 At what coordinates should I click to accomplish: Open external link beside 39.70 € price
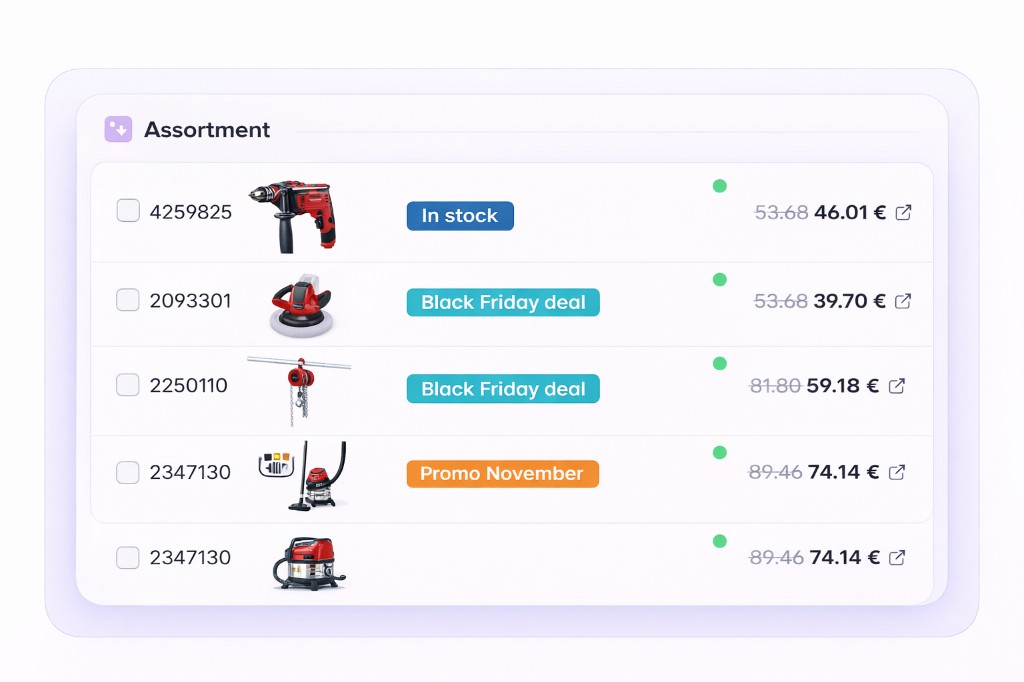point(903,301)
